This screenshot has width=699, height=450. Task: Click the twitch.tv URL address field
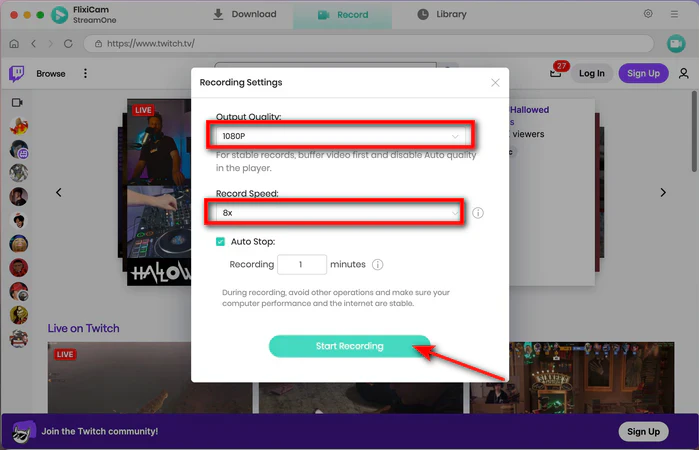368,44
